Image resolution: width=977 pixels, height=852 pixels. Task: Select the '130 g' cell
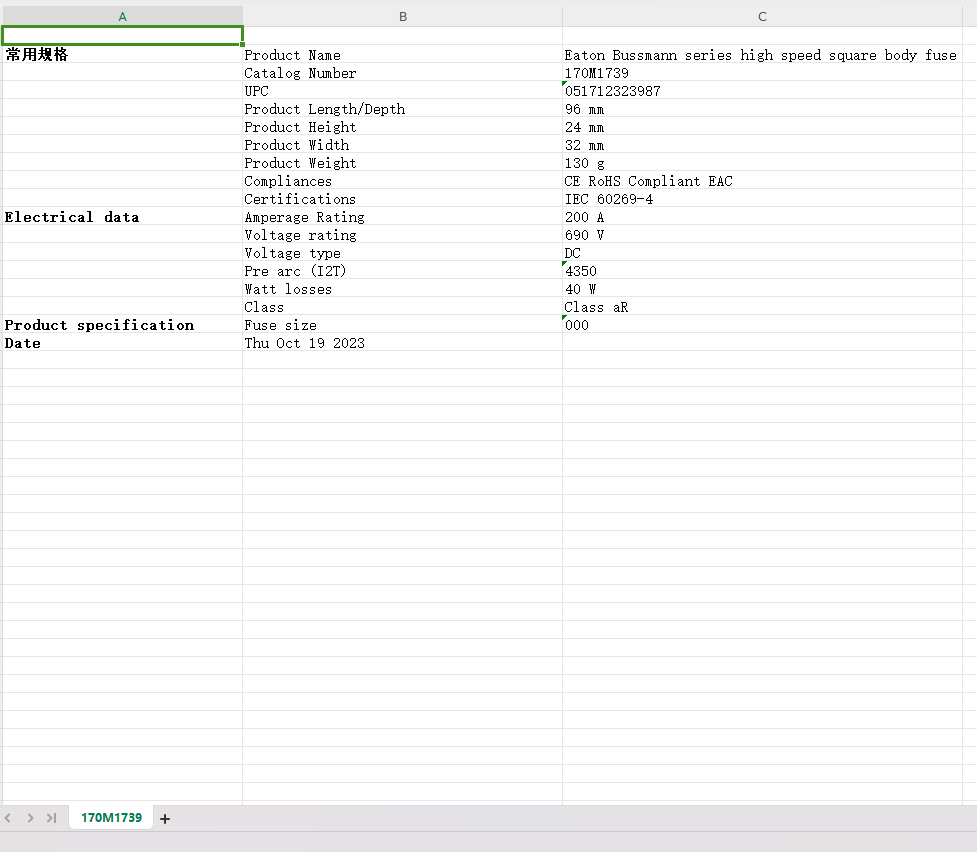coord(762,163)
